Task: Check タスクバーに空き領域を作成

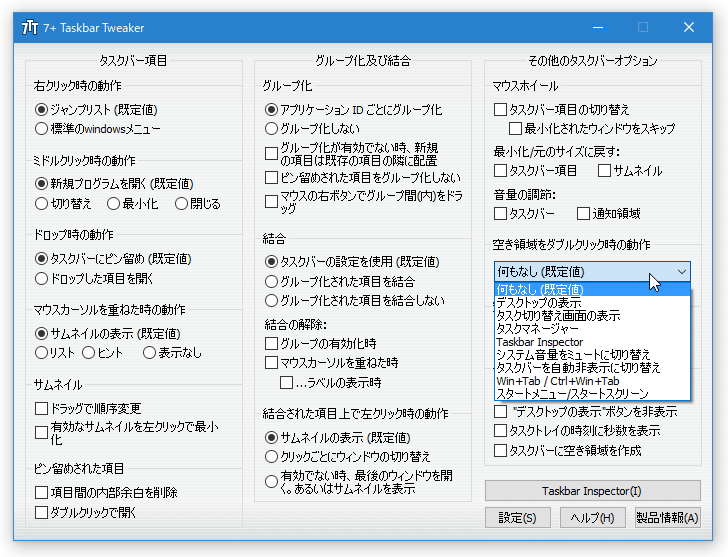Action: [x=500, y=450]
